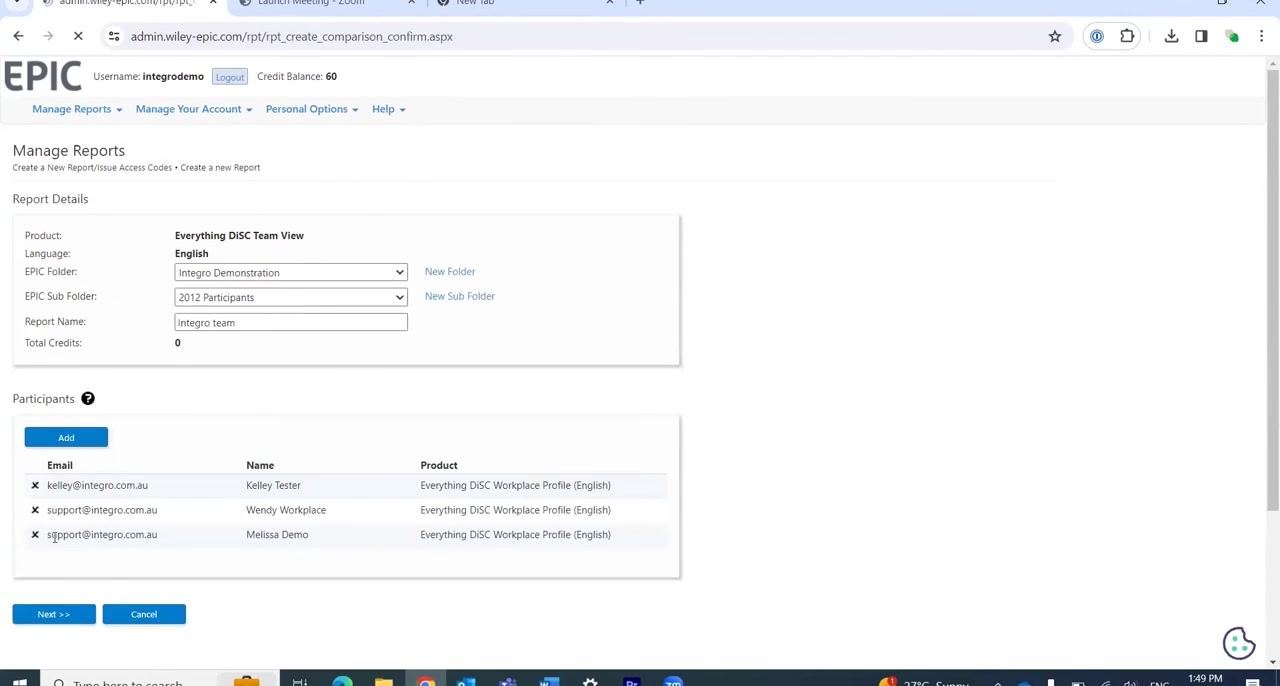Open the cookie preferences icon
1280x686 pixels.
tap(1239, 643)
